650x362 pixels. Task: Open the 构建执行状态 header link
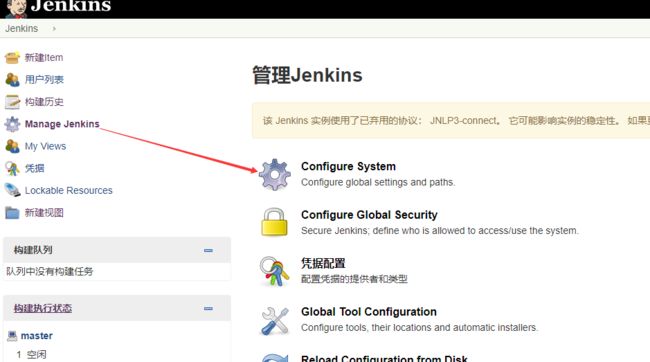[x=43, y=308]
